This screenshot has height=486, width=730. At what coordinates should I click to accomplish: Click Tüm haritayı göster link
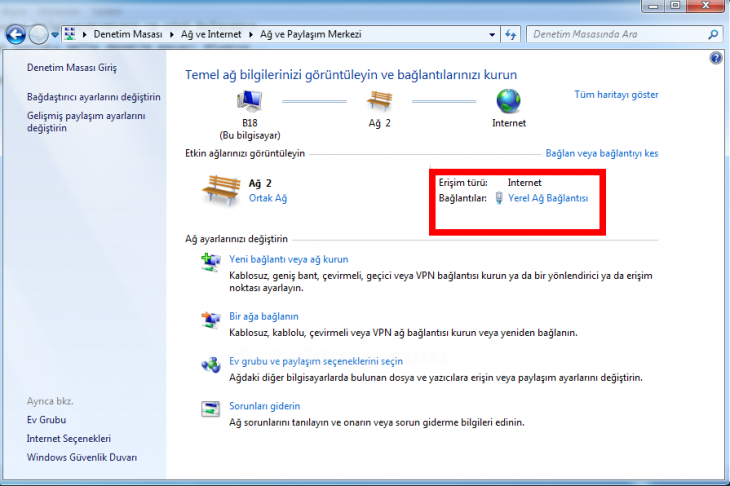pyautogui.click(x=616, y=95)
